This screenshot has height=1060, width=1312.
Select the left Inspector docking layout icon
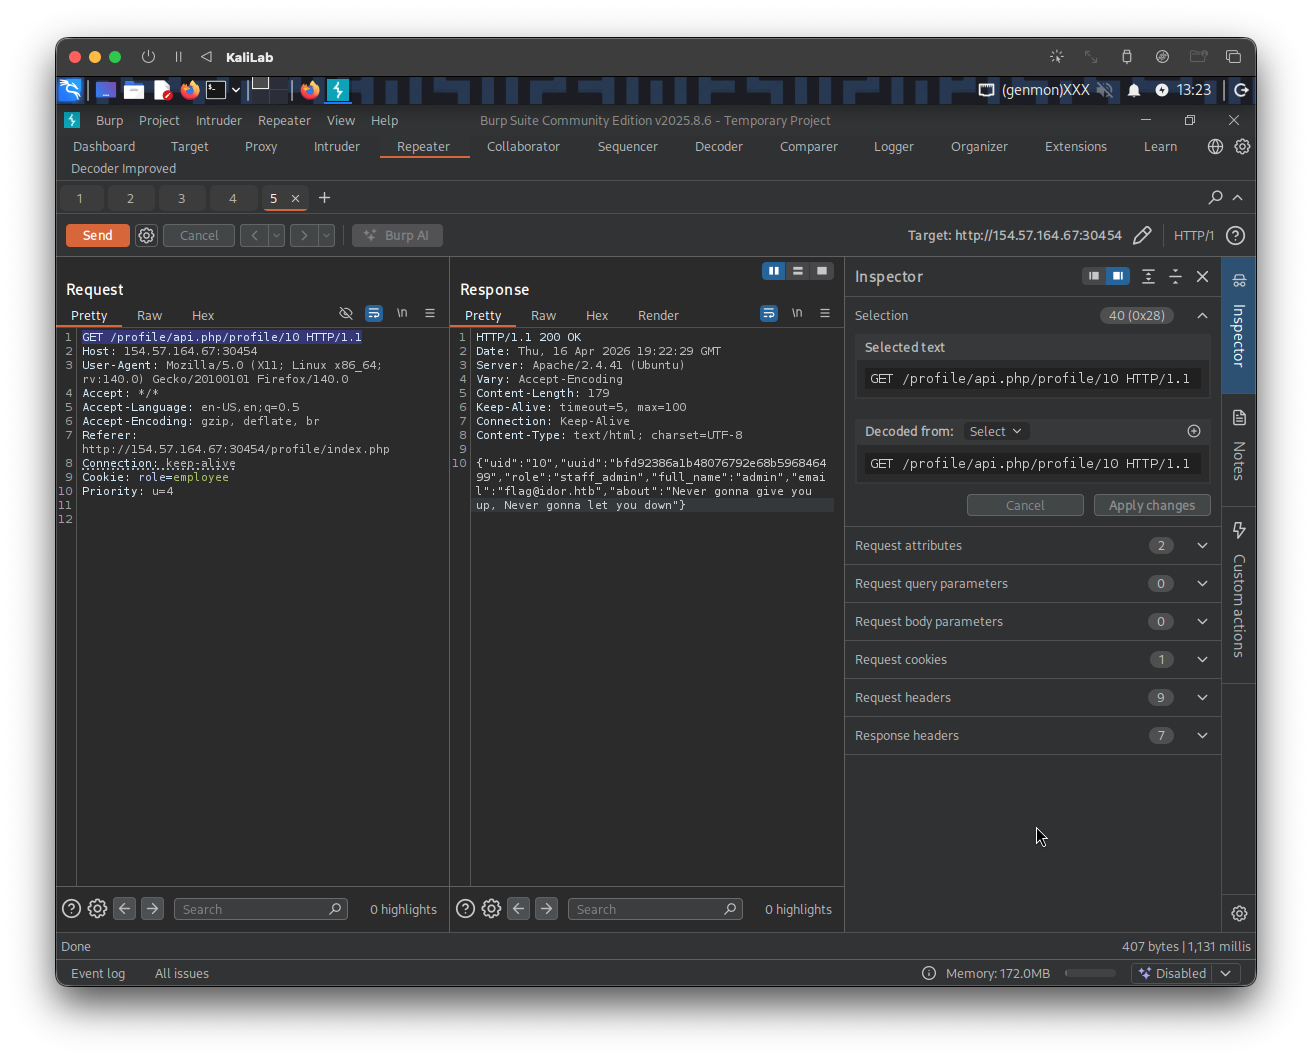click(1094, 276)
